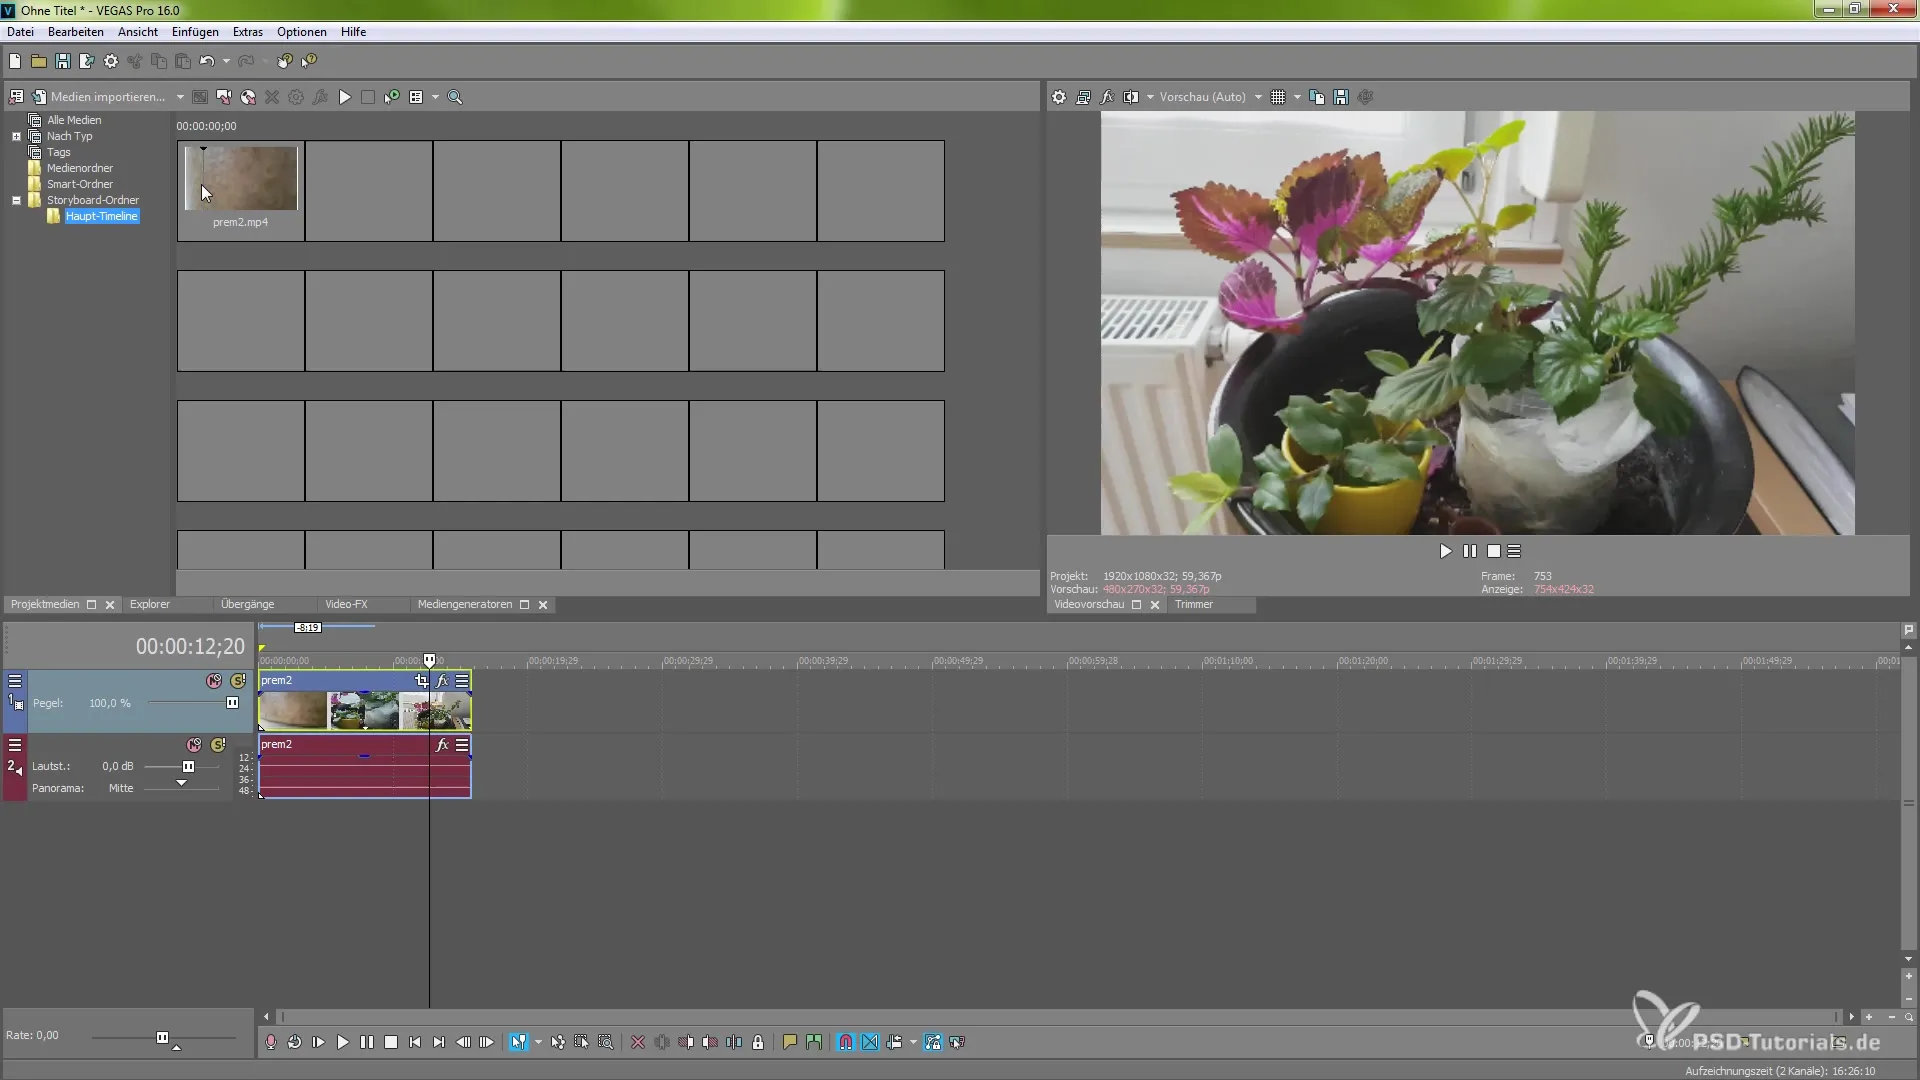
Task: Open the Normal Edit tool dropdown arrow
Action: click(538, 1042)
